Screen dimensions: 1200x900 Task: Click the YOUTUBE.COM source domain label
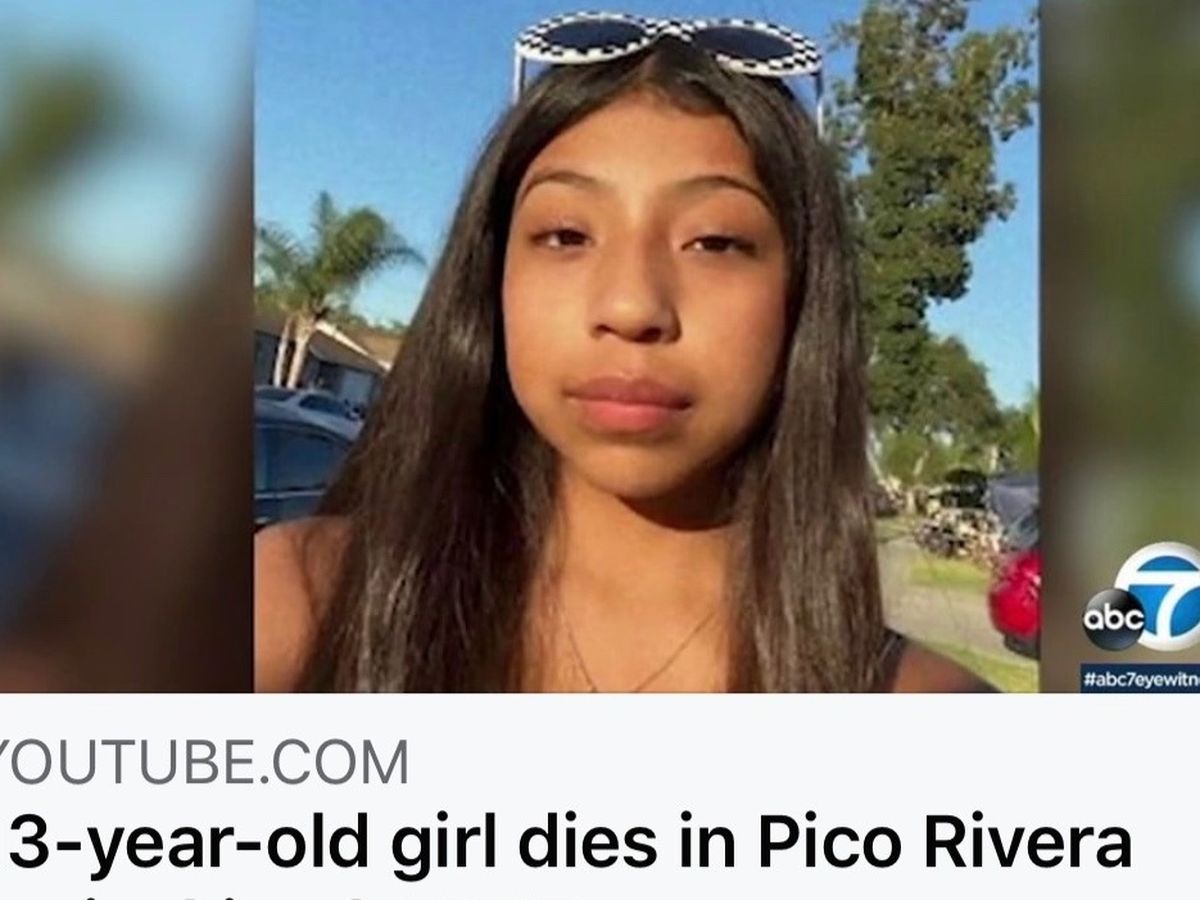pos(205,763)
